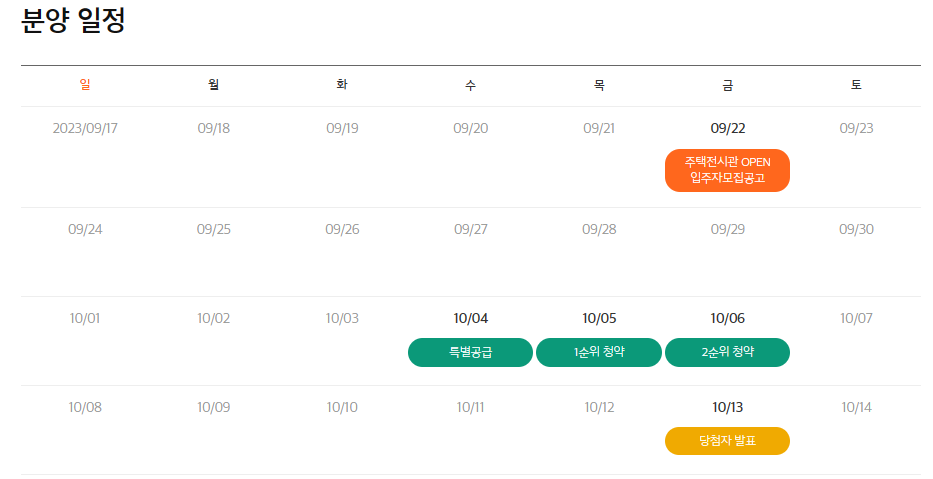Screen dimensions: 933x479
Task: Select the 09/26 date
Action: [x=342, y=229]
